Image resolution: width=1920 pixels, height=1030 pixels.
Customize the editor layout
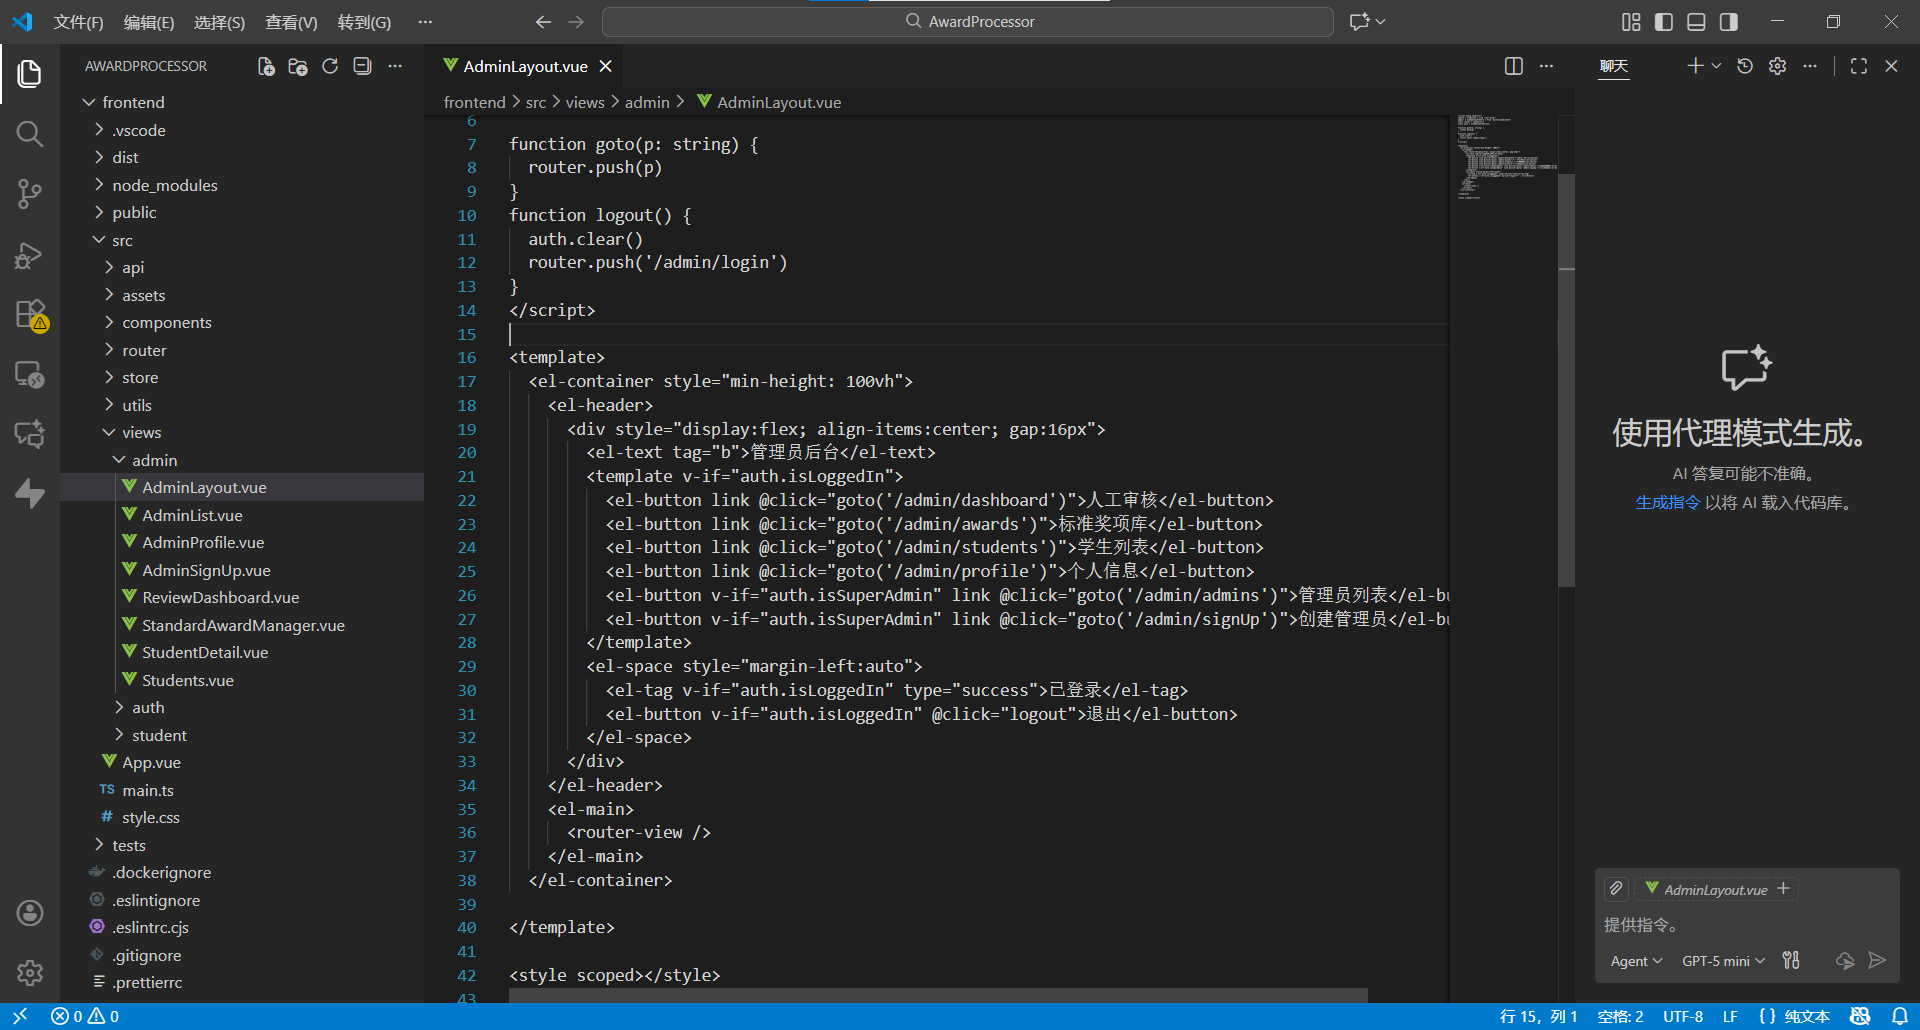pos(1631,22)
